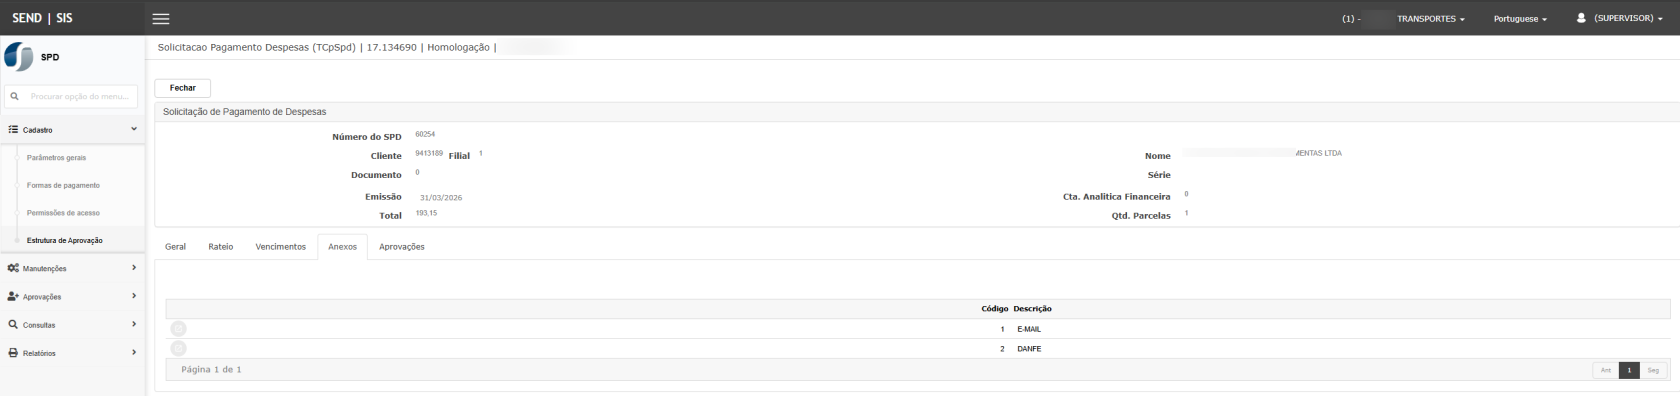Click the Cadastro list icon
The image size is (1680, 396).
pyautogui.click(x=13, y=130)
